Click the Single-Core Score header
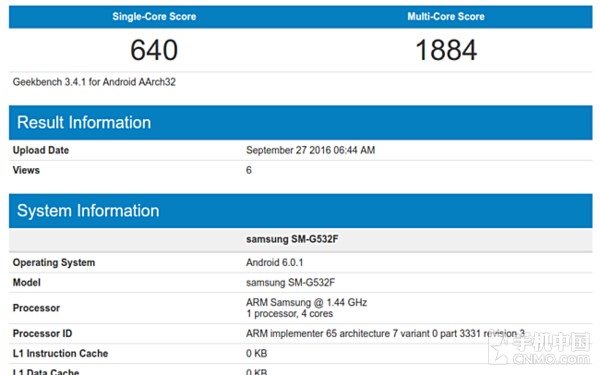Image resolution: width=600 pixels, height=375 pixels. 154,16
